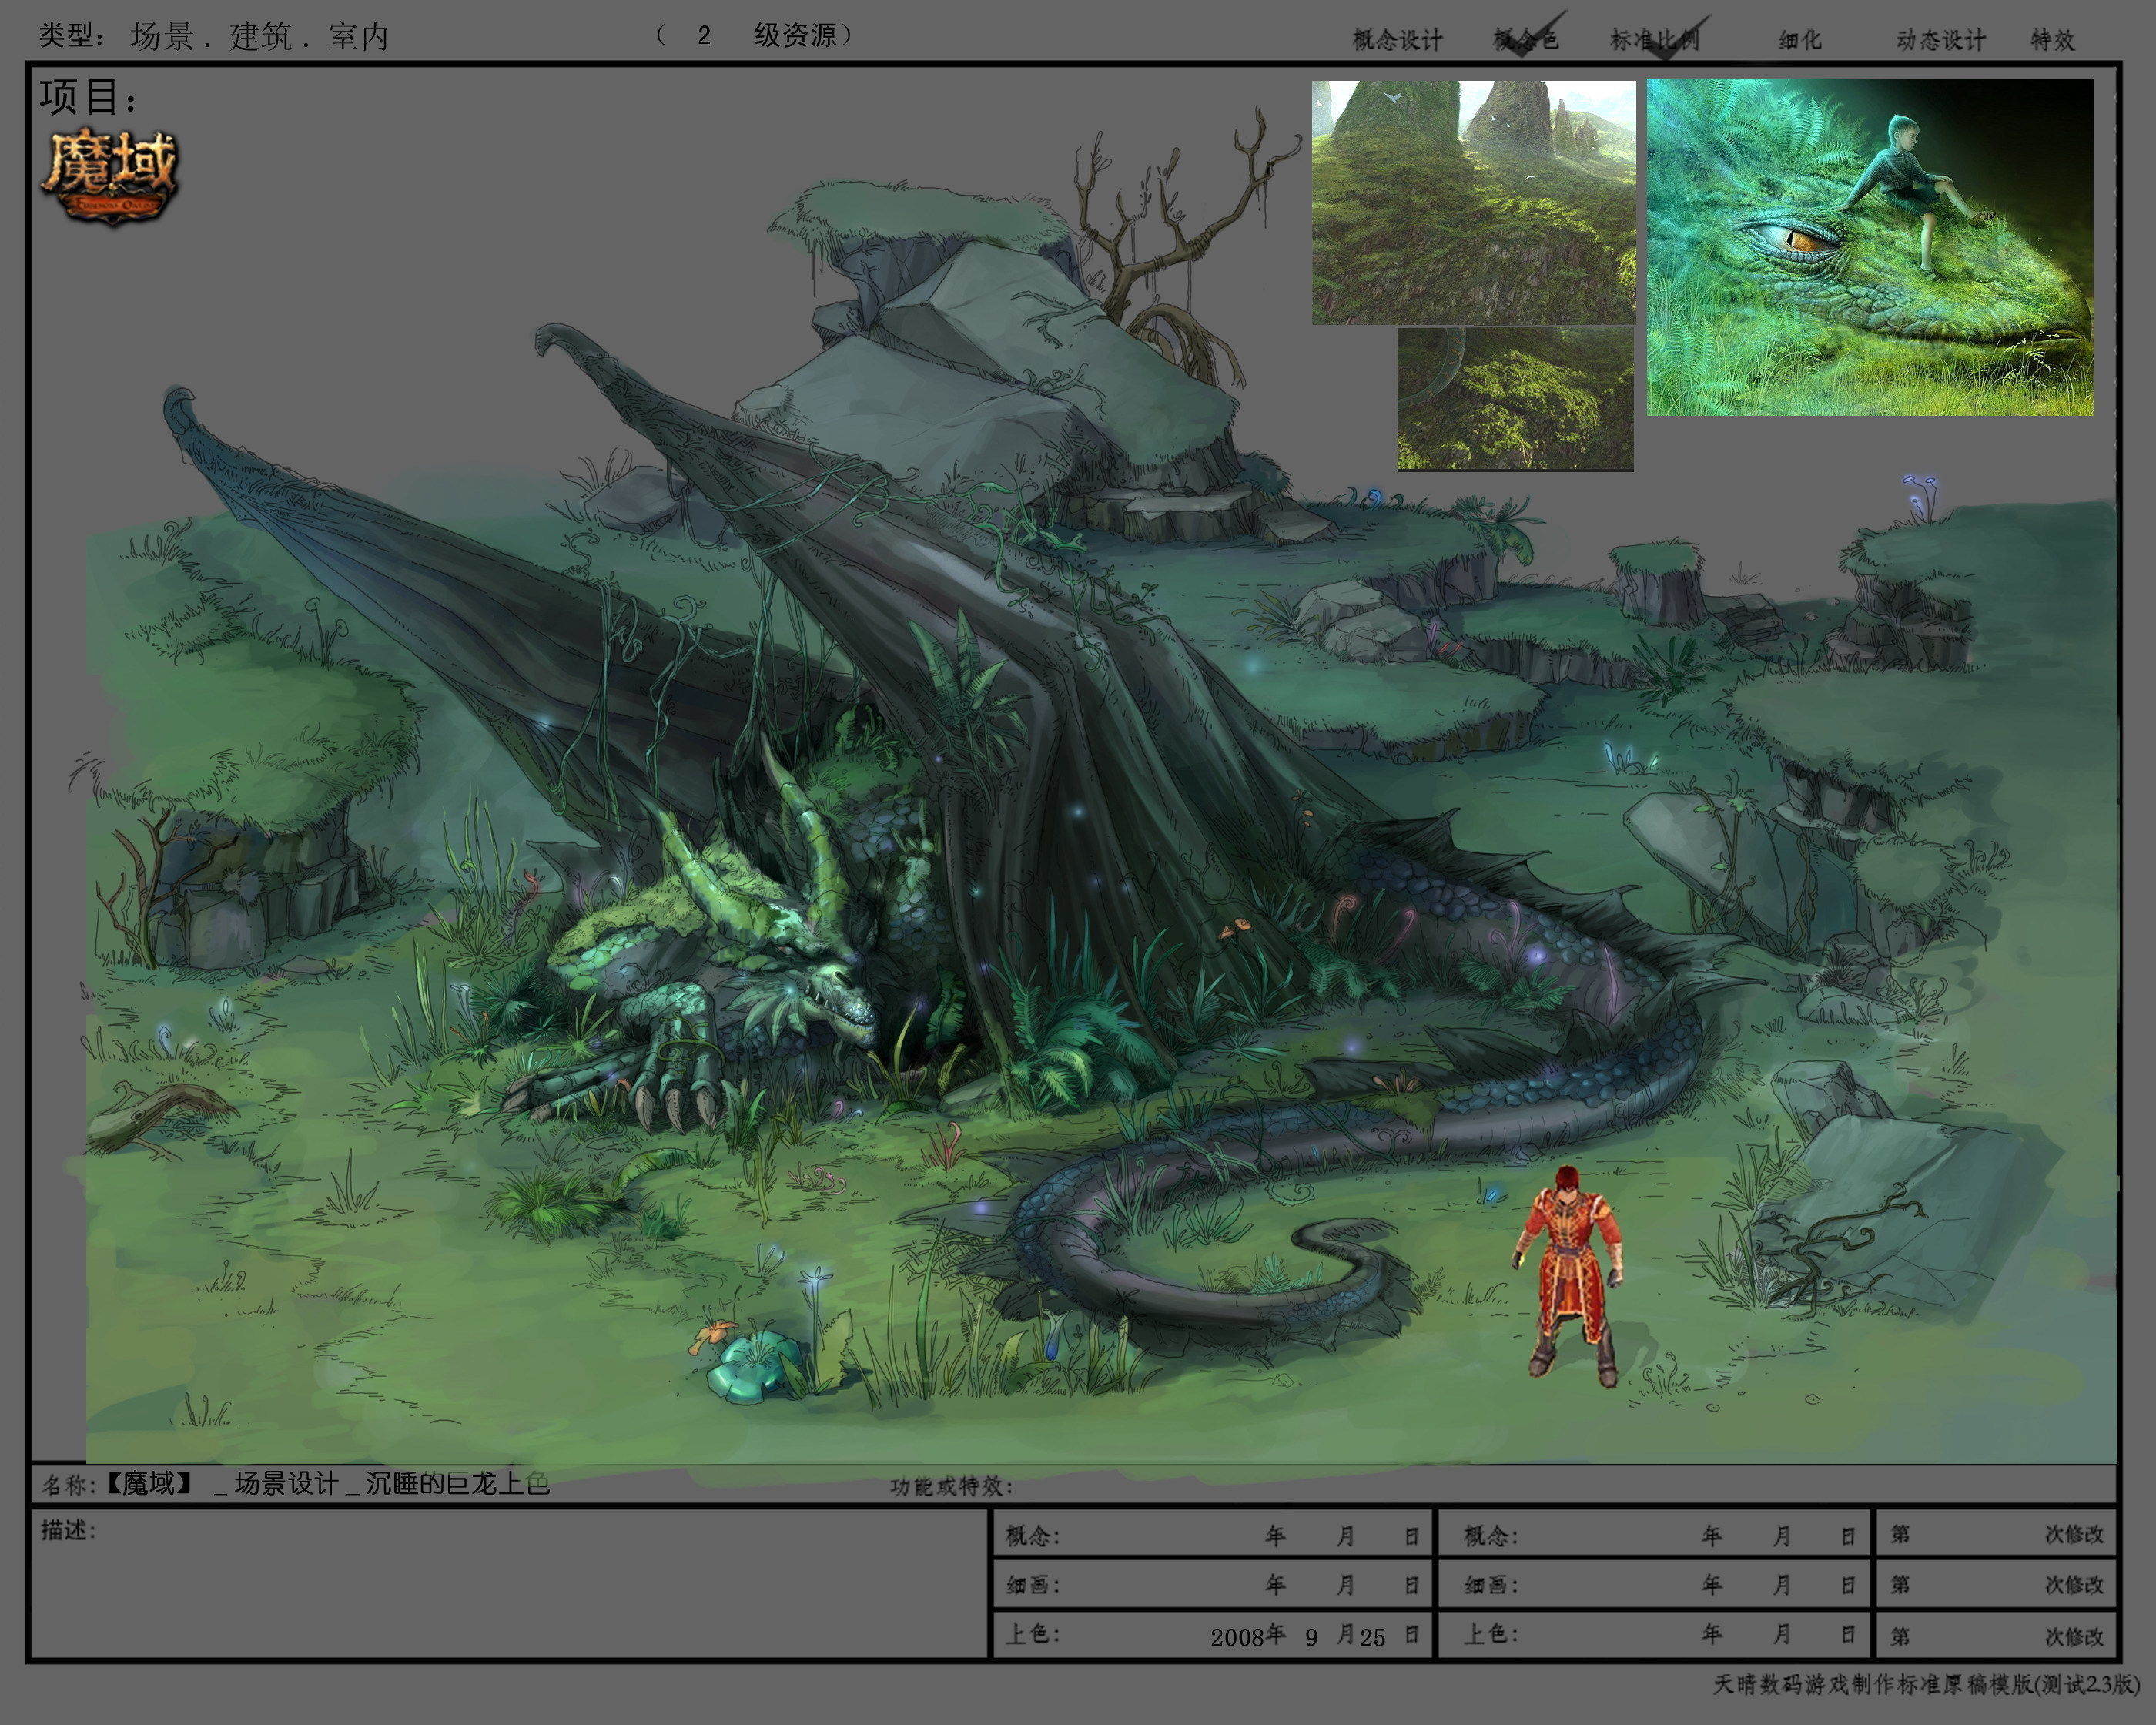Image resolution: width=2156 pixels, height=1725 pixels.
Task: Select the 概念设计 stage label
Action: pos(1397,40)
